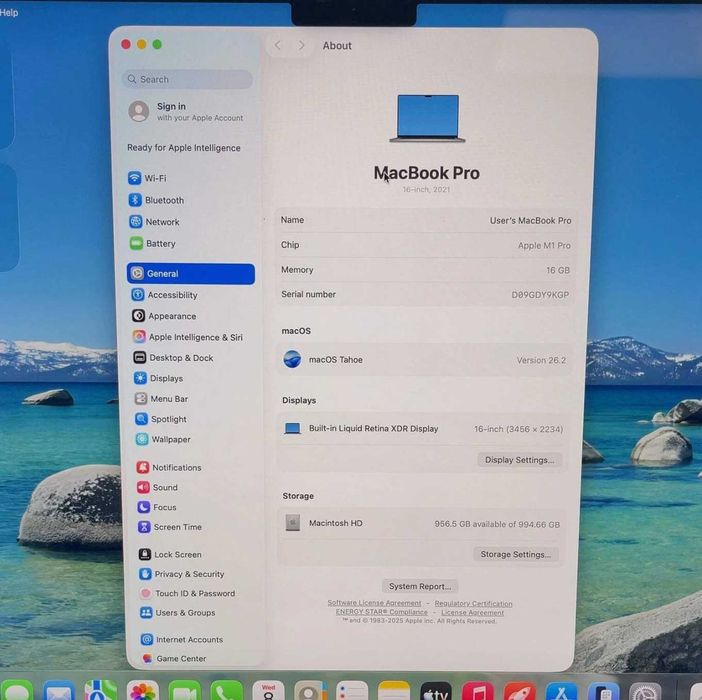The image size is (702, 700).
Task: Open Screen Time settings
Action: (170, 527)
